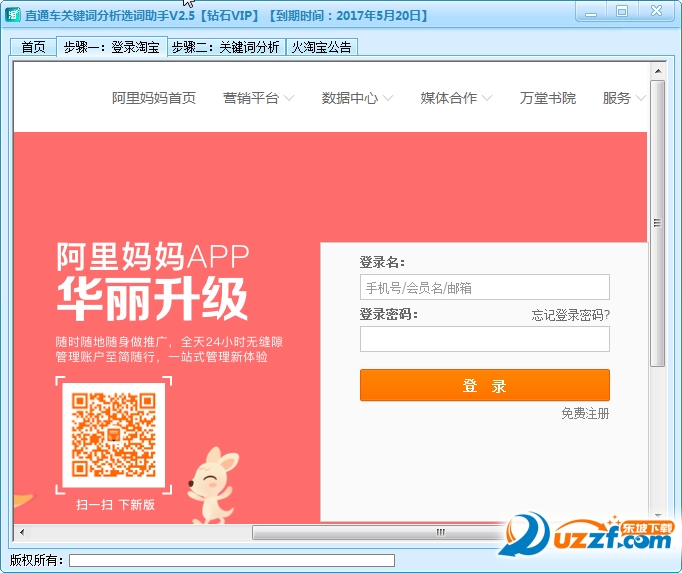Focus the 登录密码 input field

(x=485, y=339)
